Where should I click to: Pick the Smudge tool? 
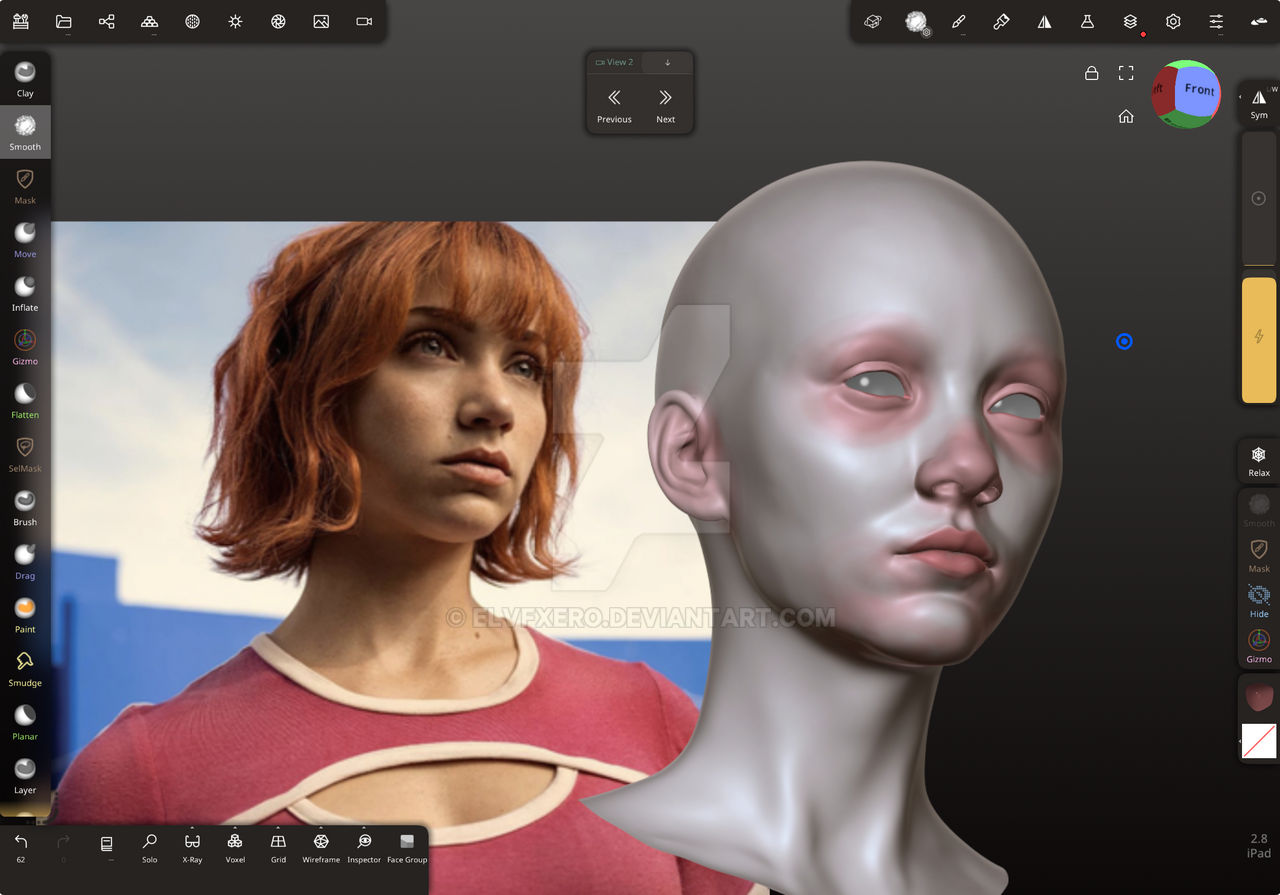click(25, 668)
